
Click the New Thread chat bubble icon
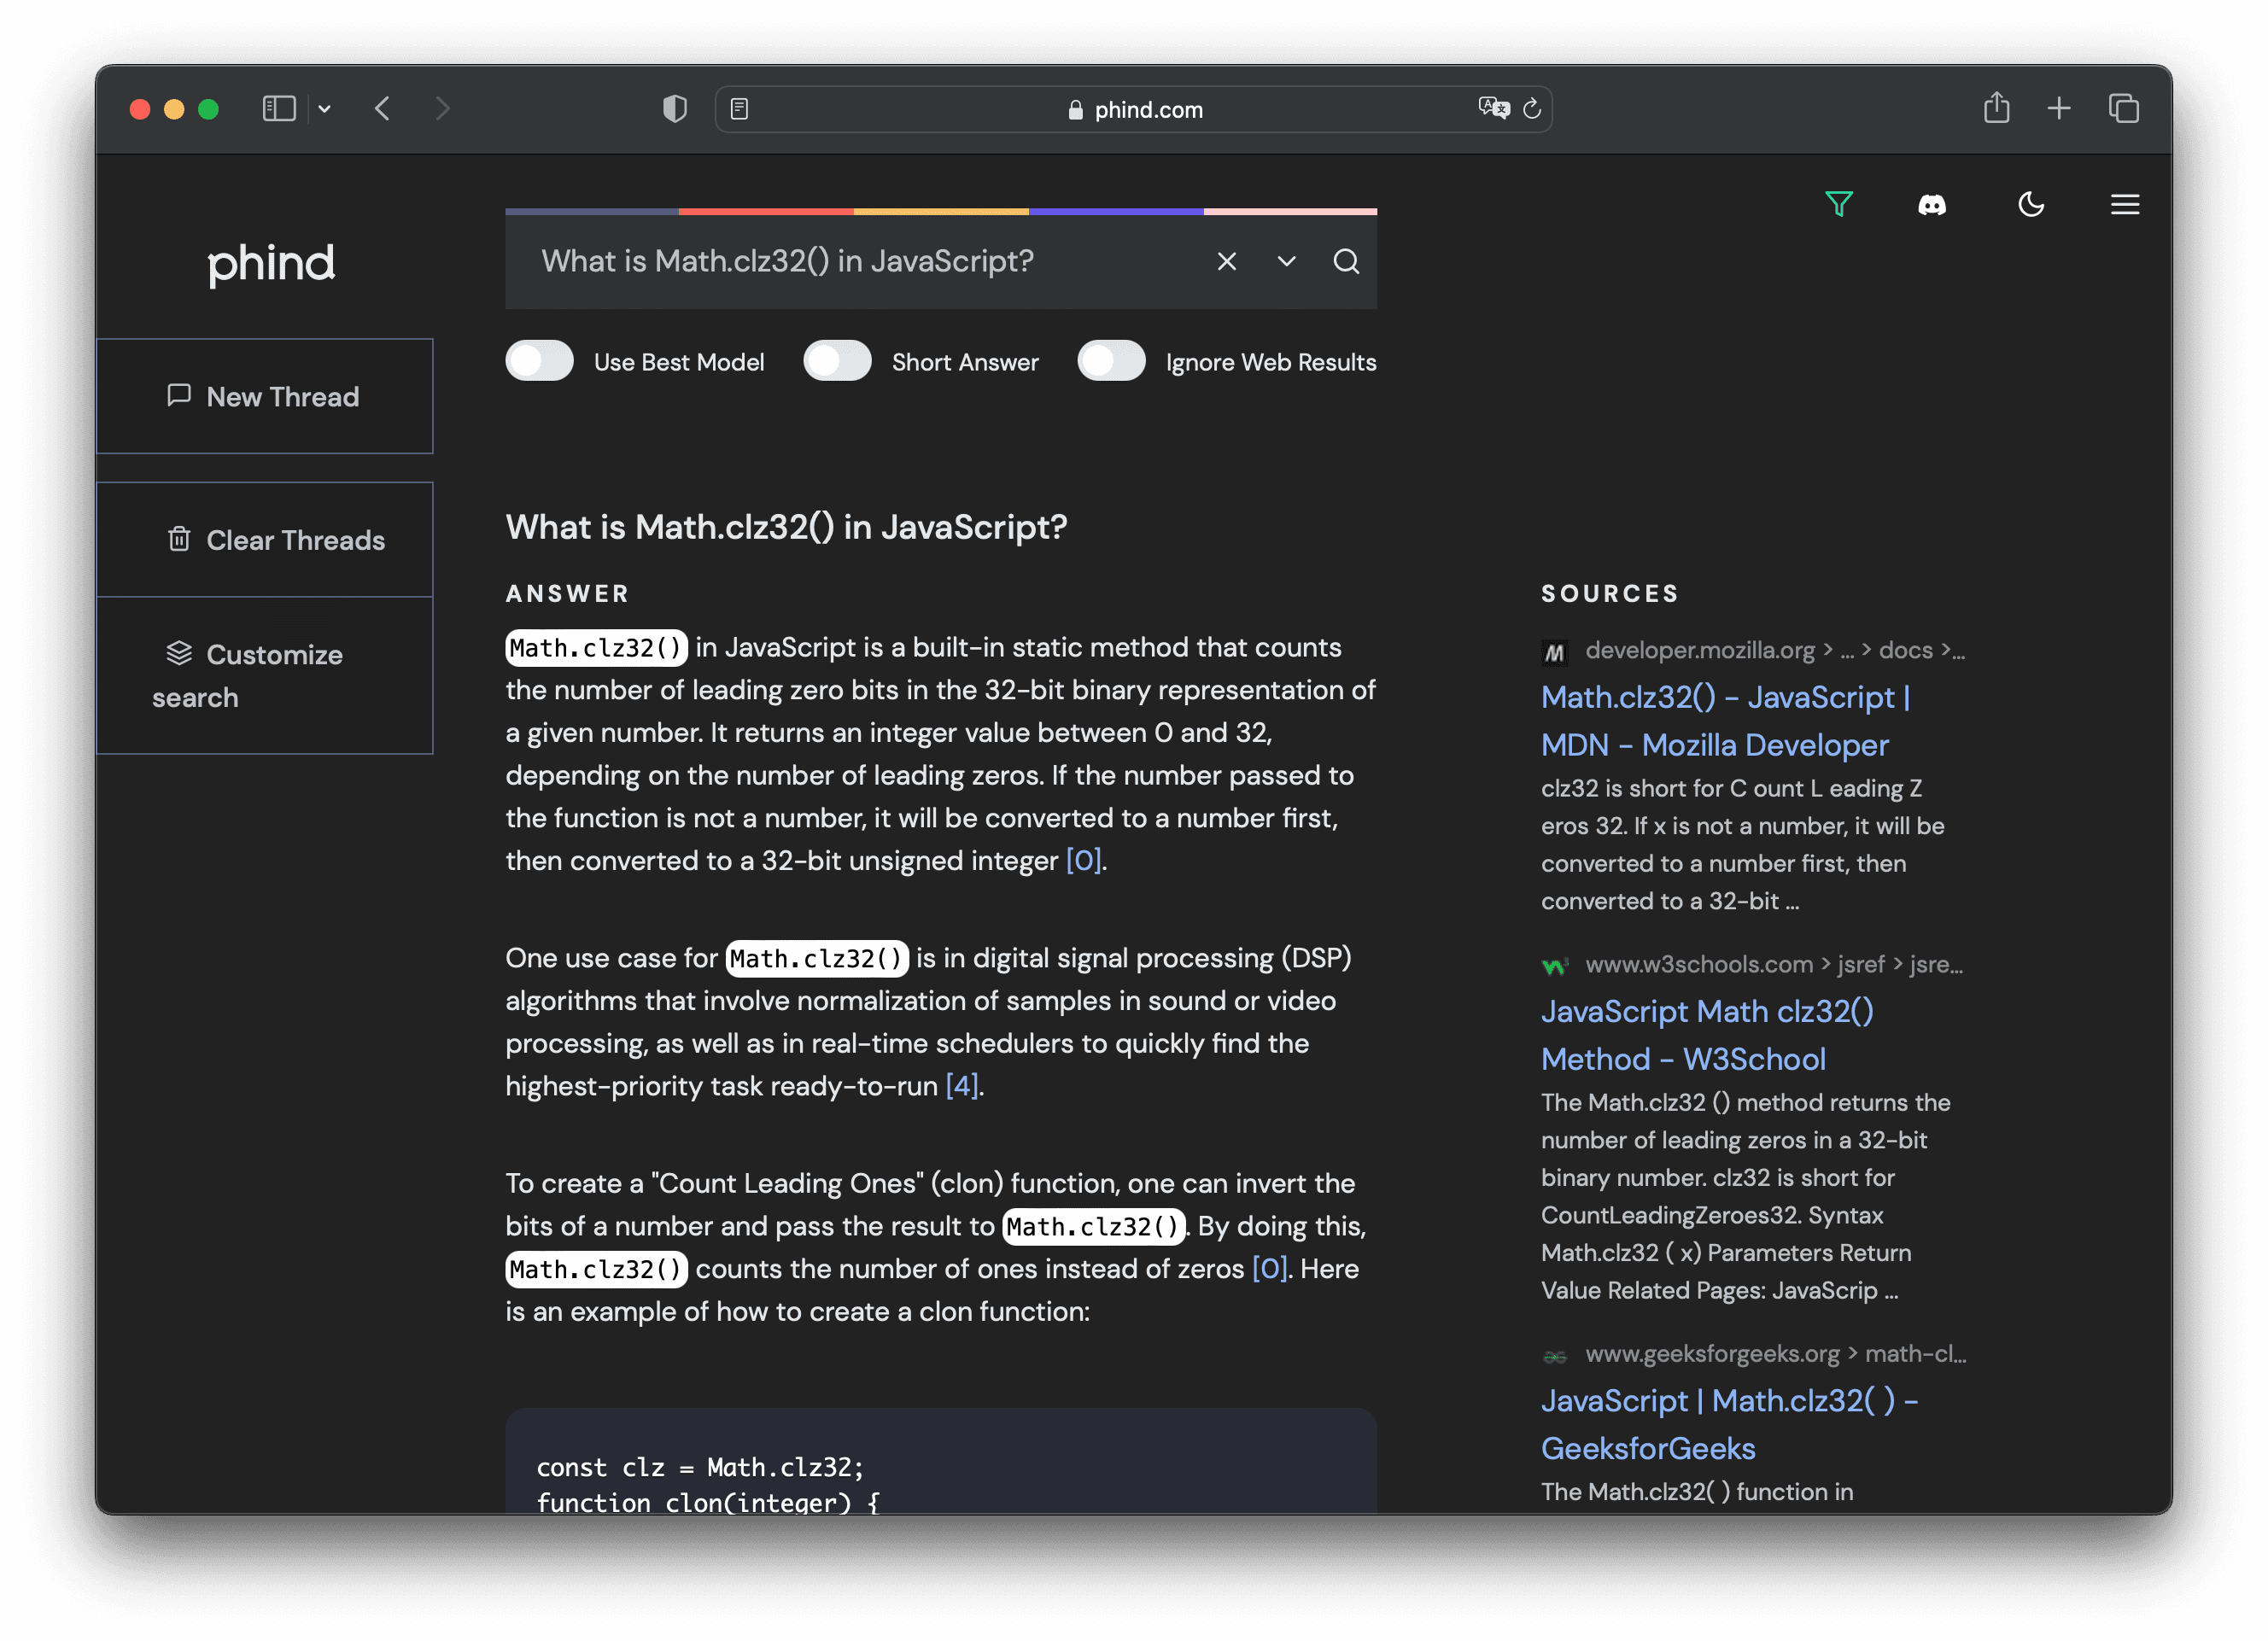[179, 395]
